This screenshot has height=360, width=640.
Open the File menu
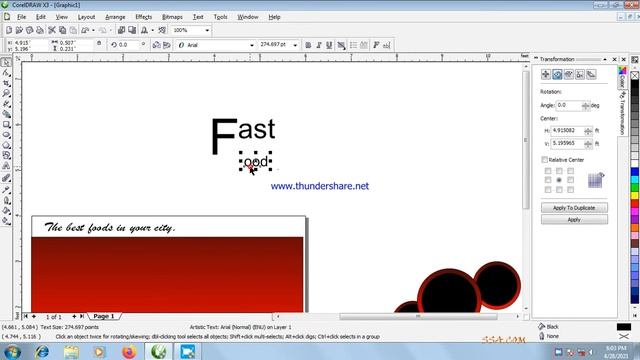point(22,17)
